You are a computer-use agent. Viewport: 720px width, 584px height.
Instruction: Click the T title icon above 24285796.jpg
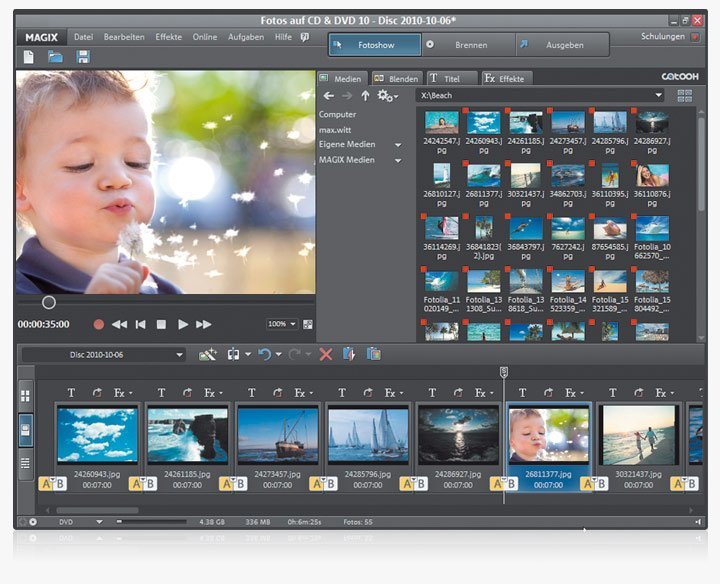(342, 393)
